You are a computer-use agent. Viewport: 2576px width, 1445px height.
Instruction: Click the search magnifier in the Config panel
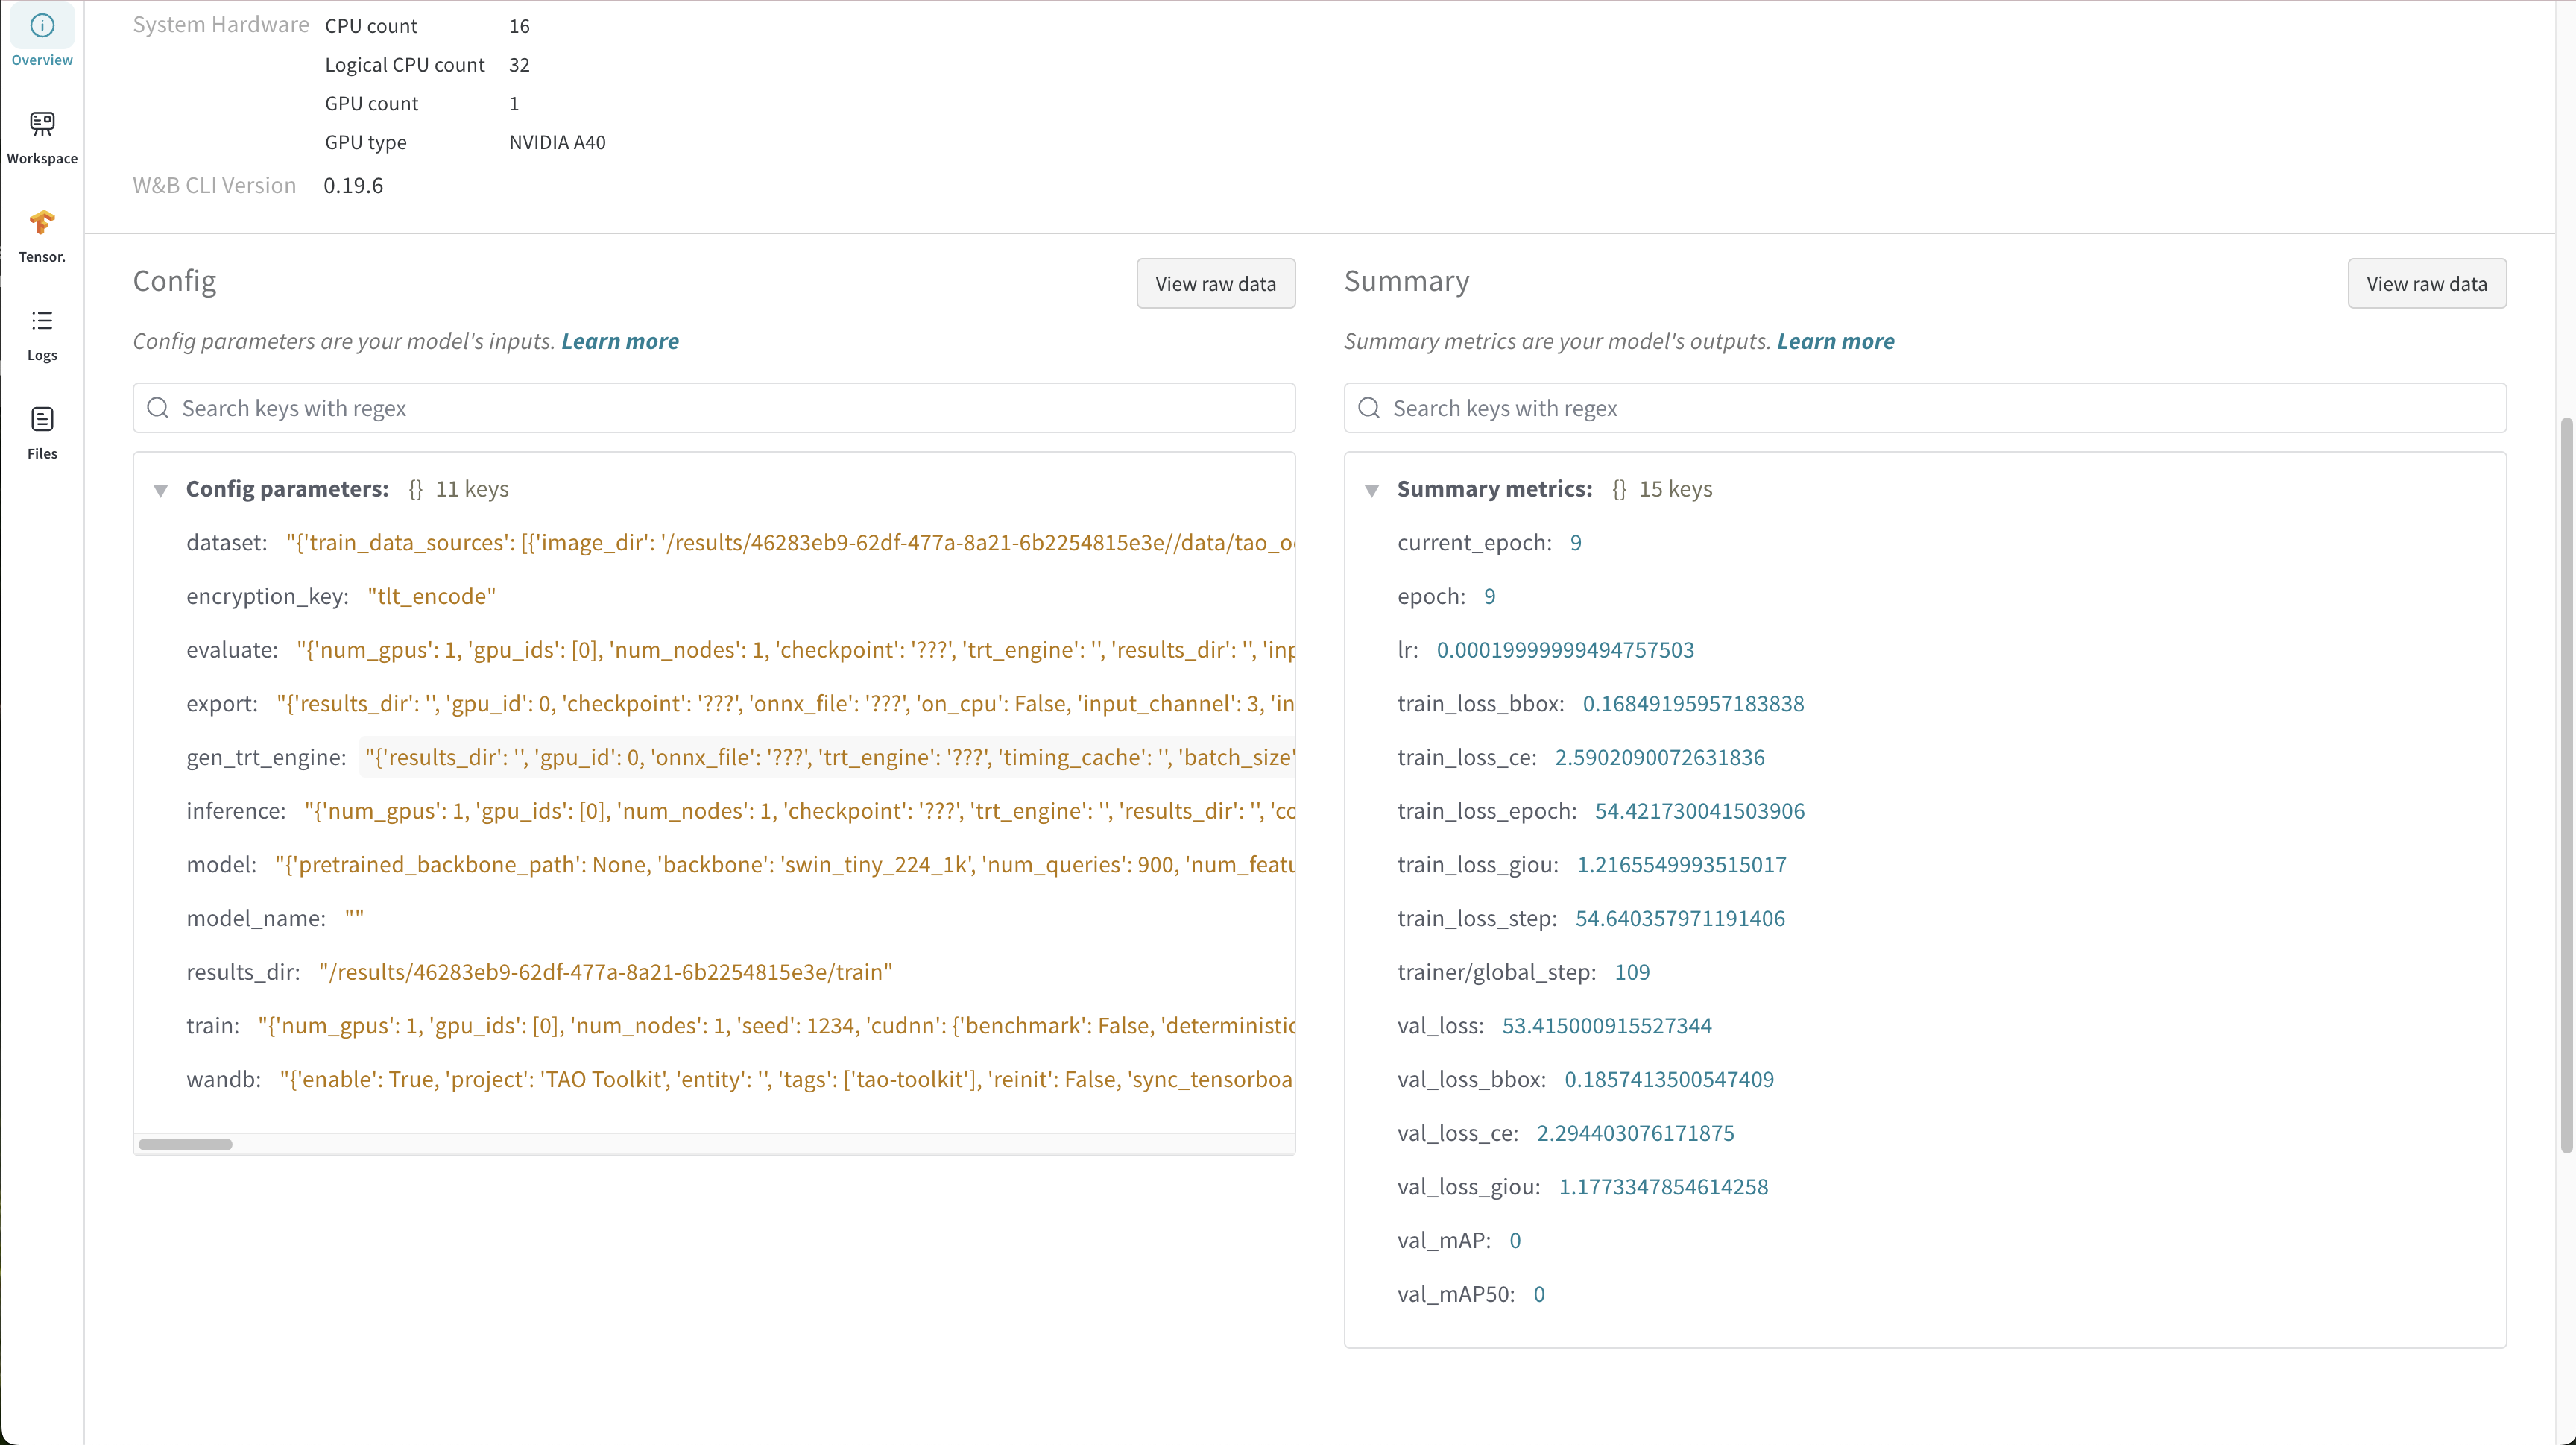coord(157,407)
